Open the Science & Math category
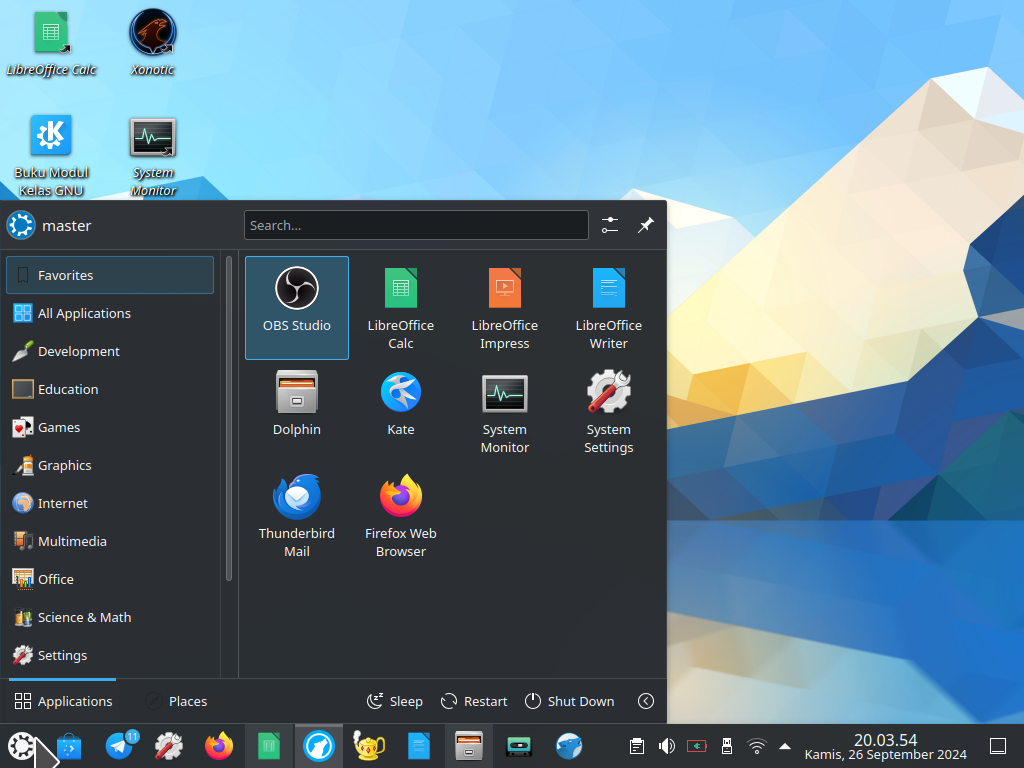This screenshot has height=768, width=1024. (110, 617)
